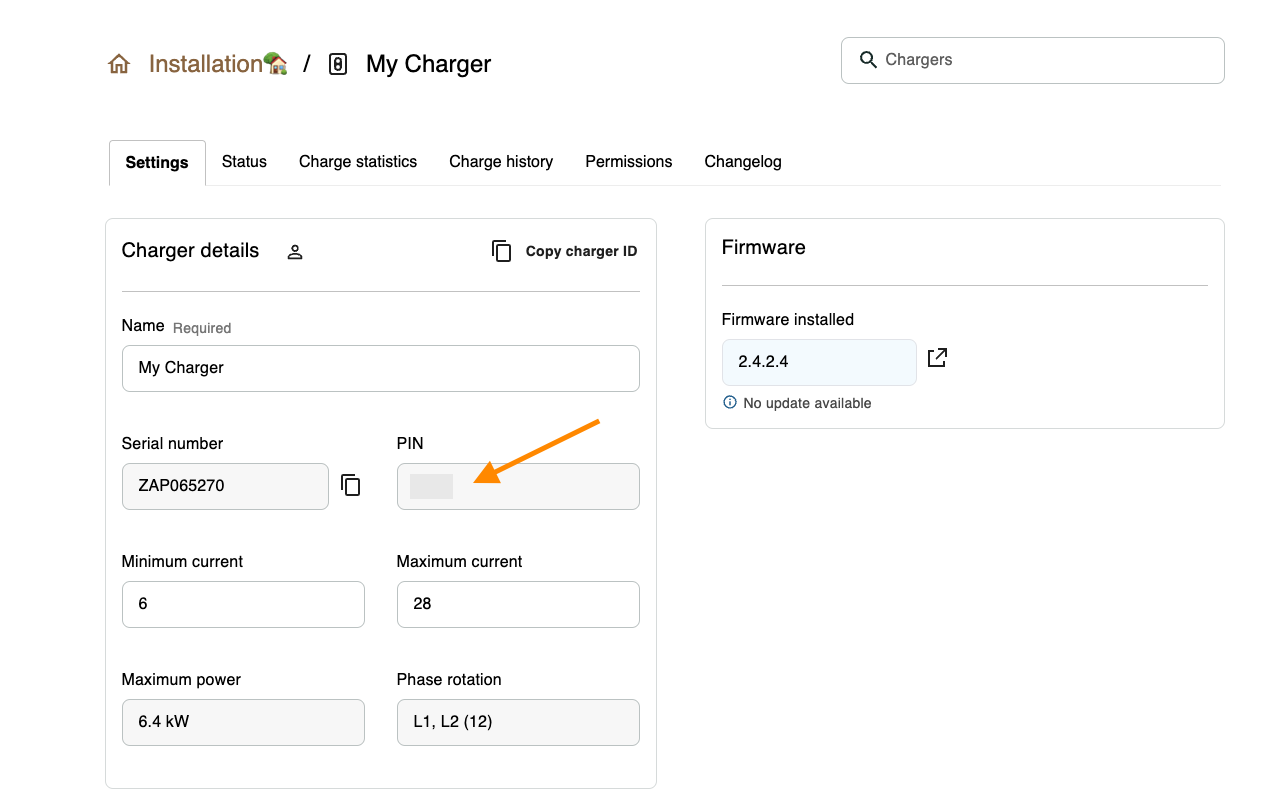
Task: Open the Charge statistics tab
Action: pos(358,162)
